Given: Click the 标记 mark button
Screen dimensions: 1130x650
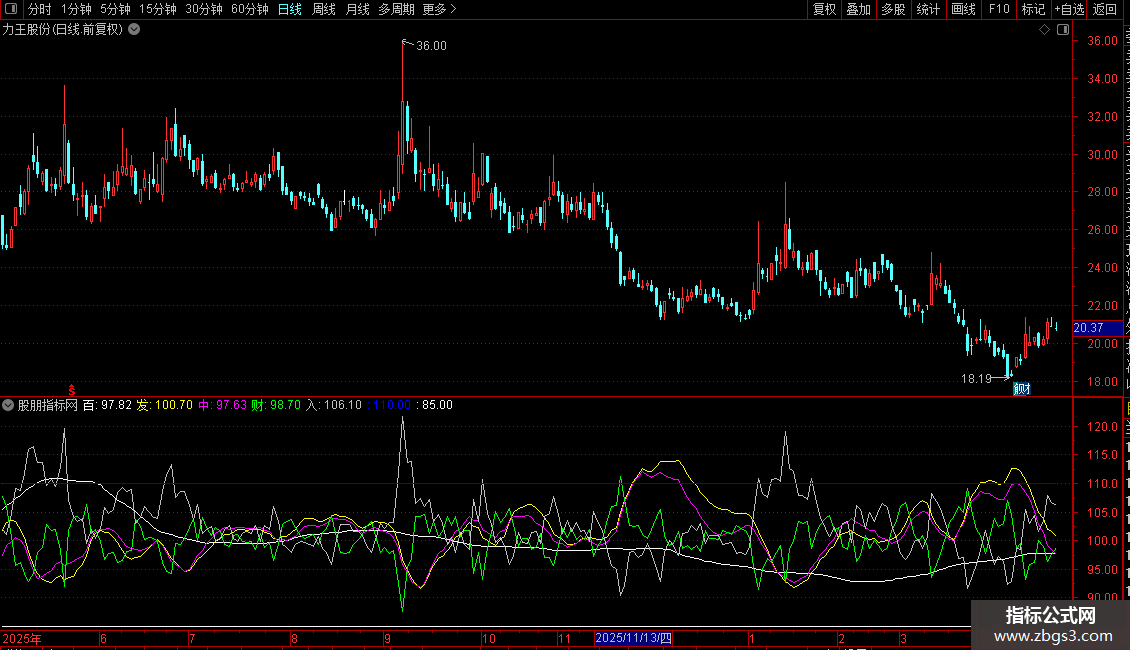Looking at the screenshot, I should coord(1033,9).
